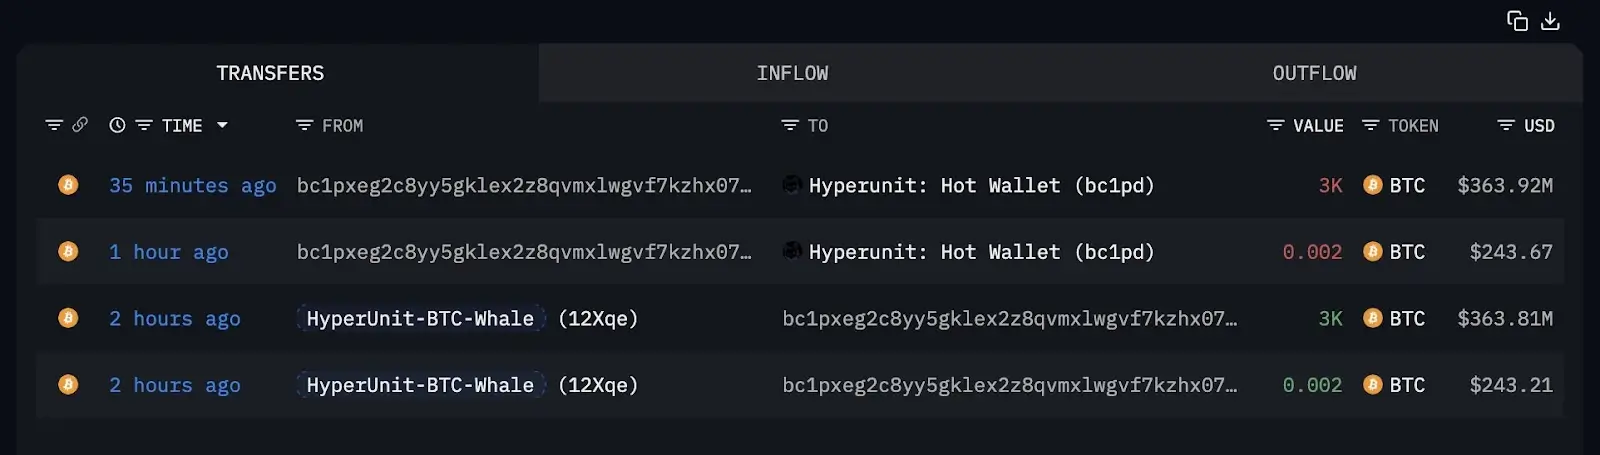Expand the TIME sort dropdown arrow
The width and height of the screenshot is (1600, 455).
[x=222, y=125]
